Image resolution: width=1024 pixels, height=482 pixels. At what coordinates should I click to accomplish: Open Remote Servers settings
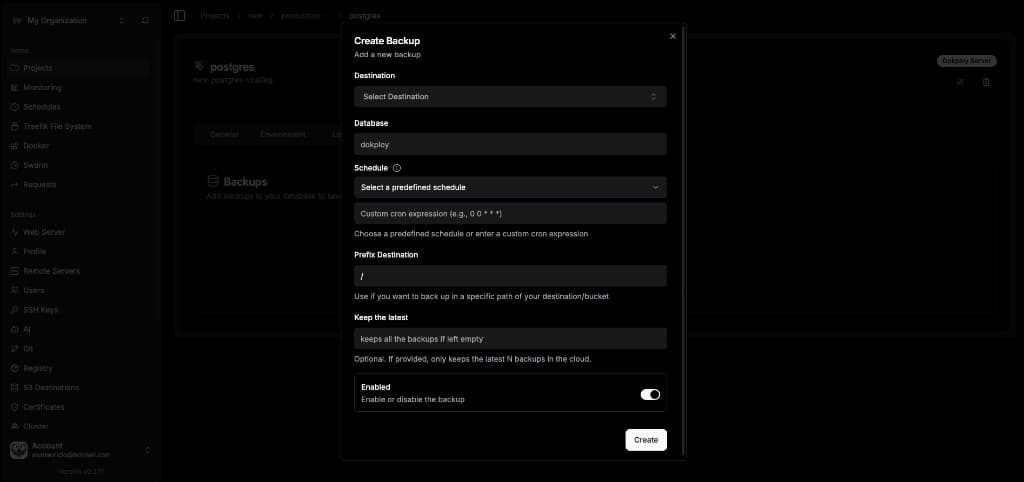78,271
